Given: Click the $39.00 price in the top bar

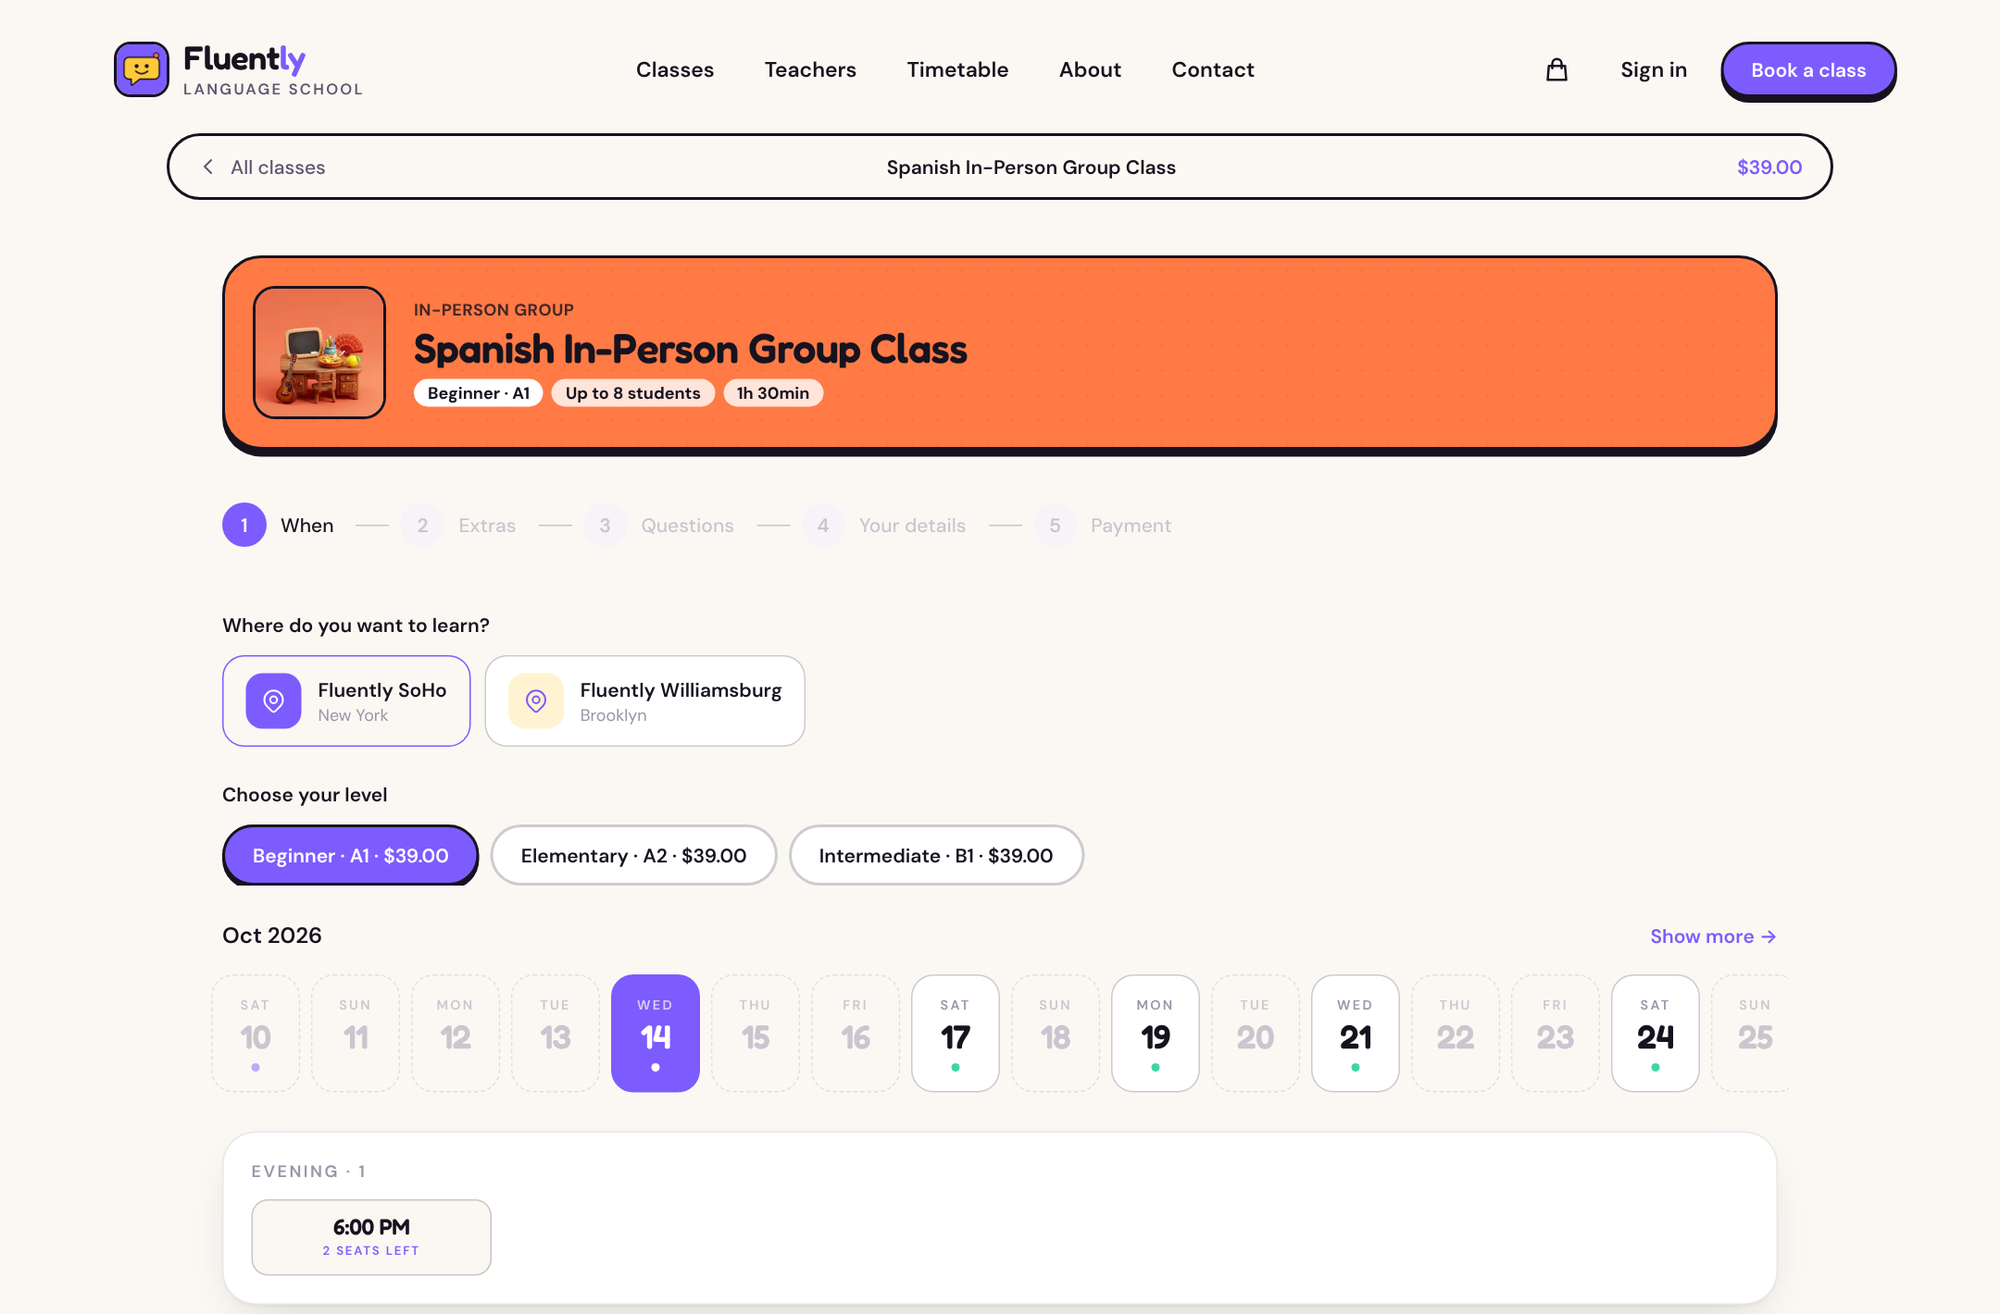Looking at the screenshot, I should [1769, 167].
